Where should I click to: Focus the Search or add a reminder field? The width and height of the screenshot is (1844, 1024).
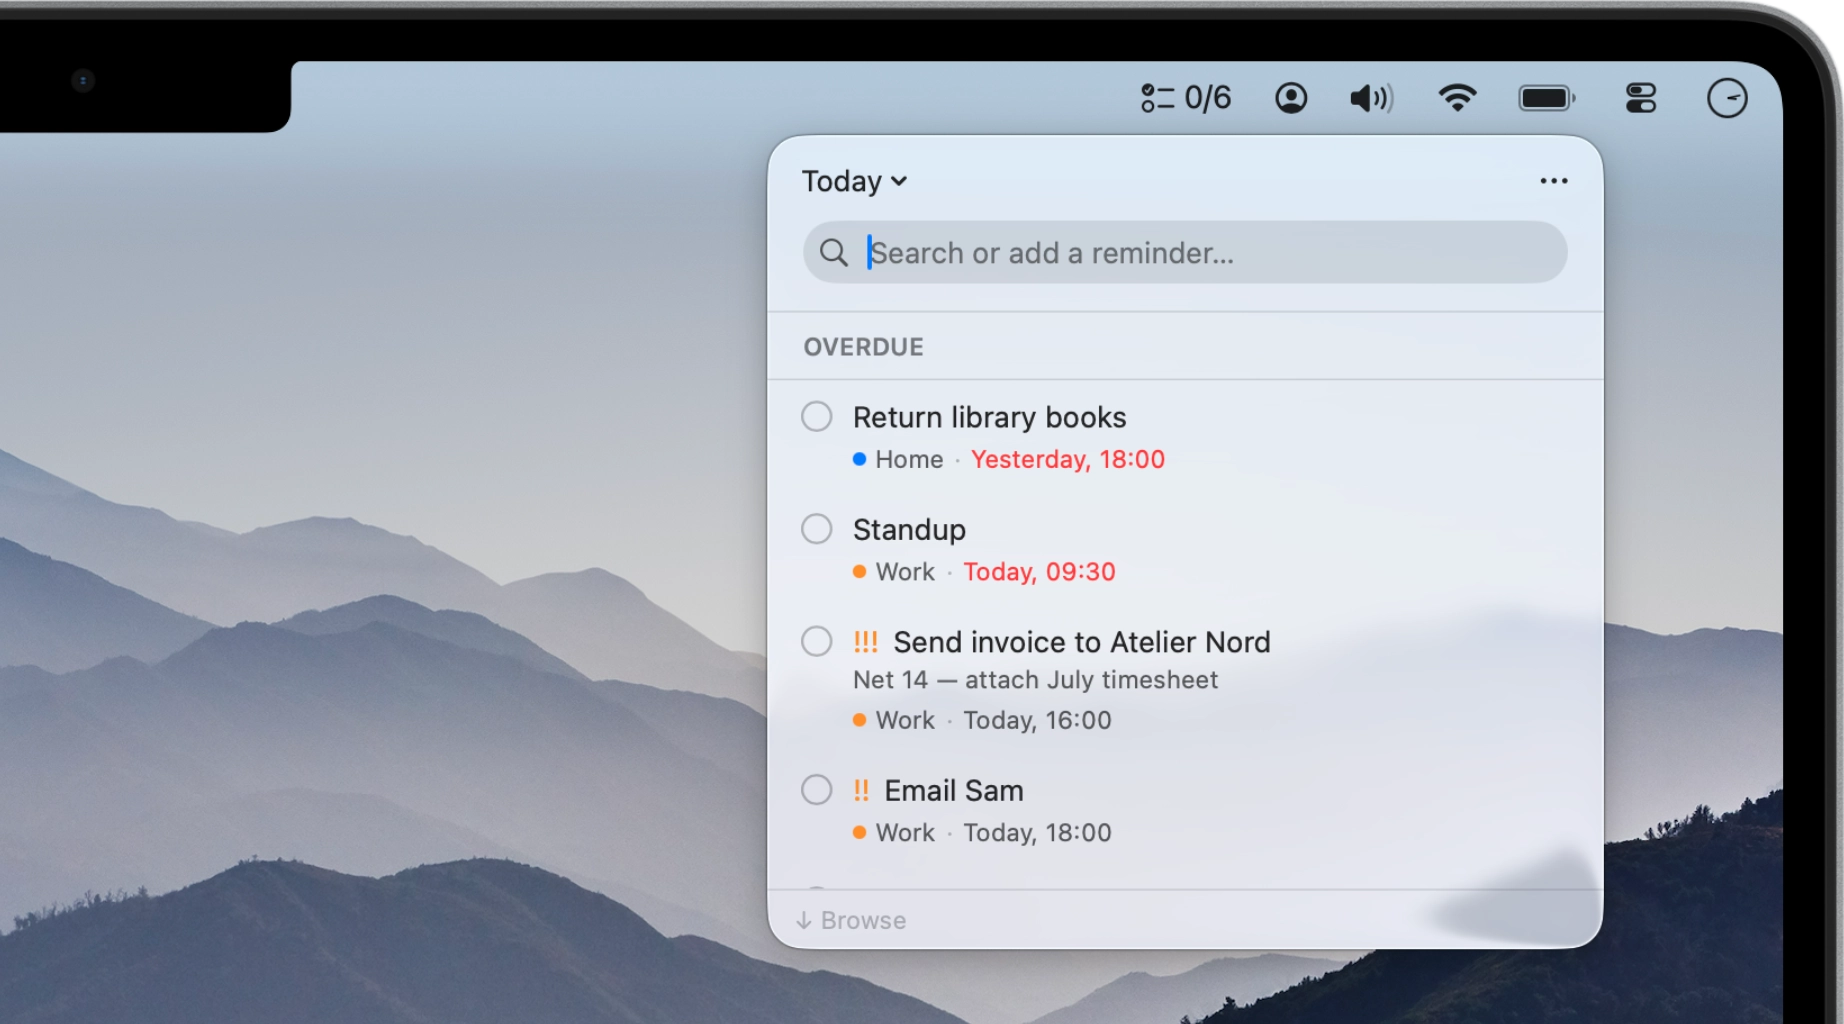tap(1185, 252)
